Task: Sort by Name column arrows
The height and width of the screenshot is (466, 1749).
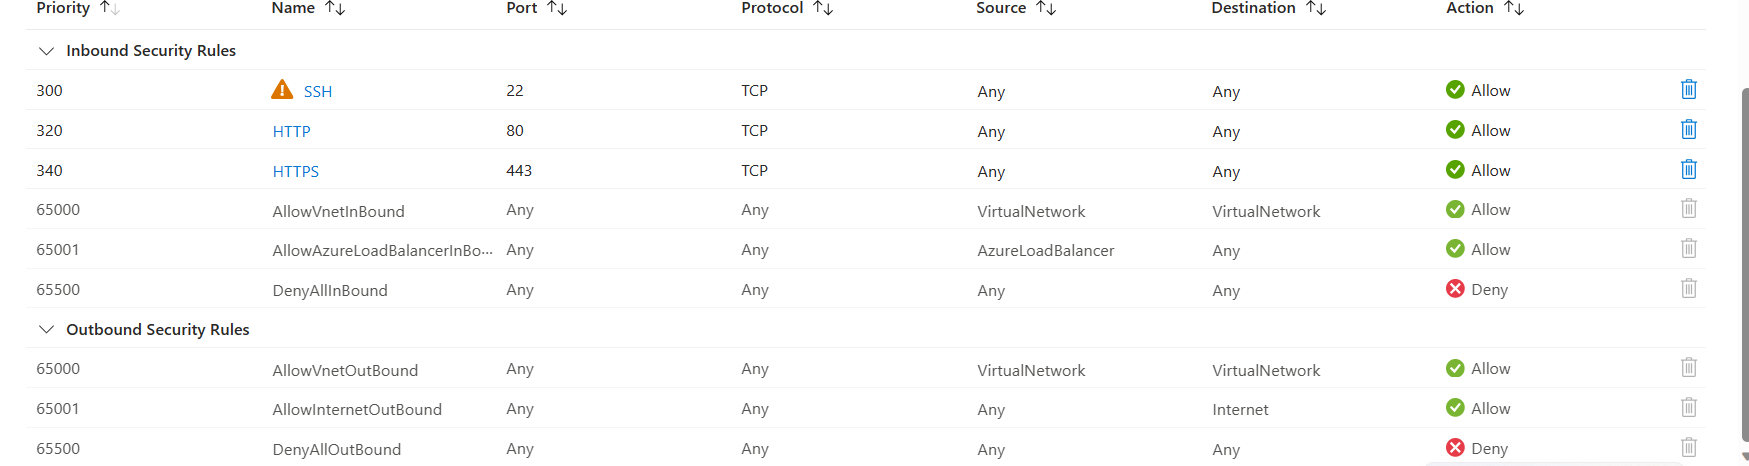Action: (x=335, y=8)
